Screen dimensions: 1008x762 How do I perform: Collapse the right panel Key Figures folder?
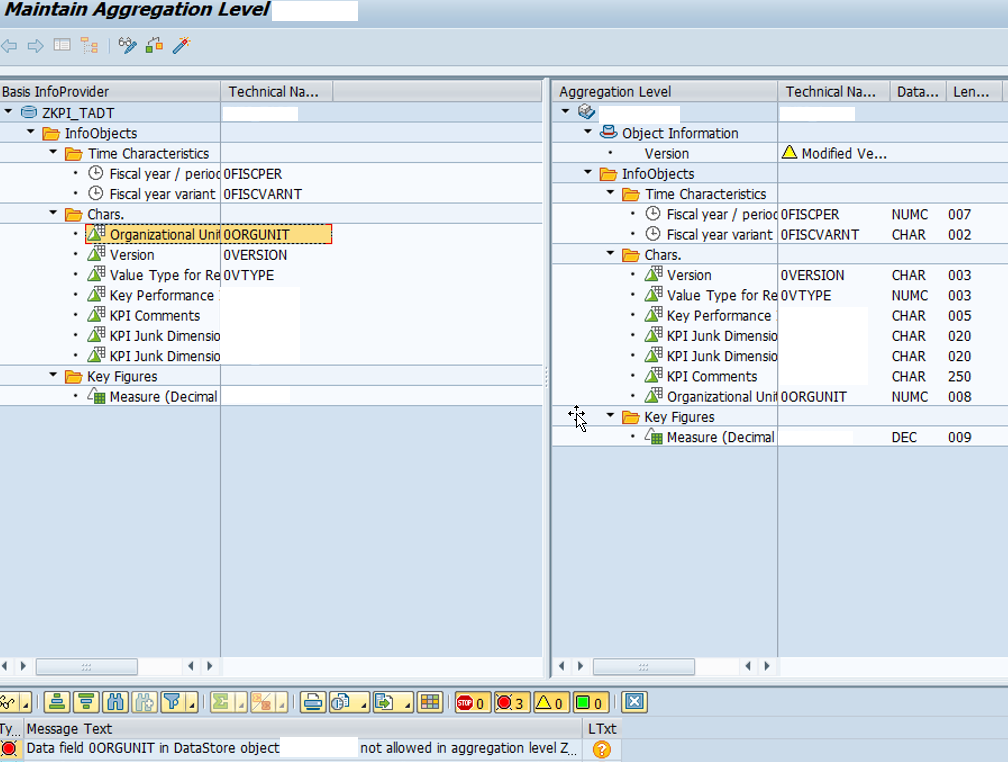610,415
